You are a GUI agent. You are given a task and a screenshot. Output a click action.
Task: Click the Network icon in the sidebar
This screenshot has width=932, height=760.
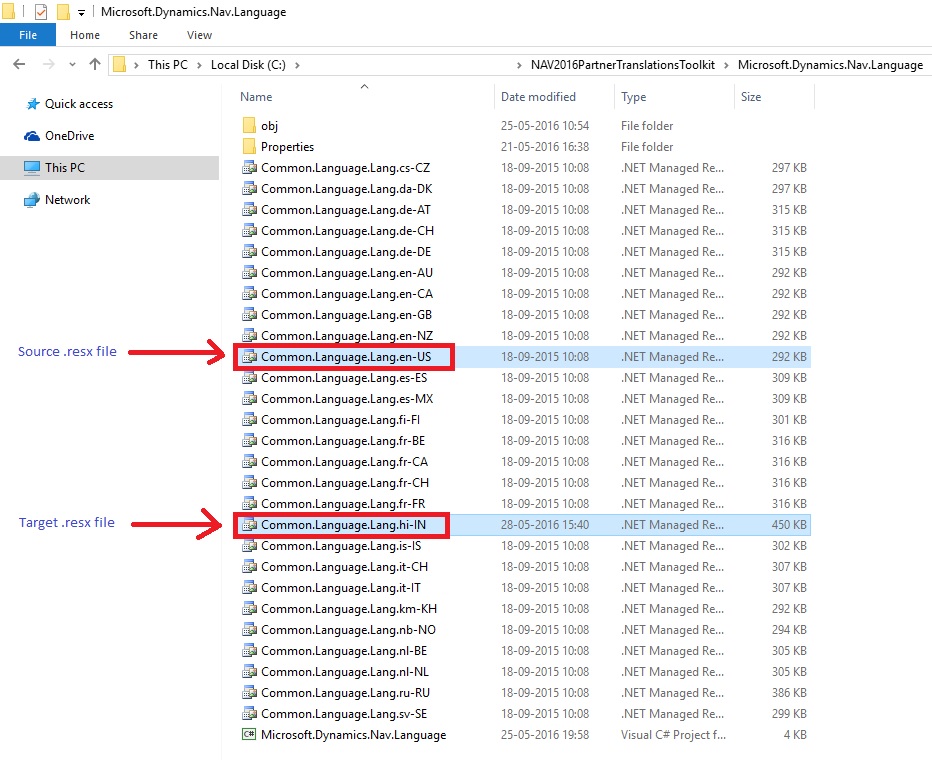[32, 200]
